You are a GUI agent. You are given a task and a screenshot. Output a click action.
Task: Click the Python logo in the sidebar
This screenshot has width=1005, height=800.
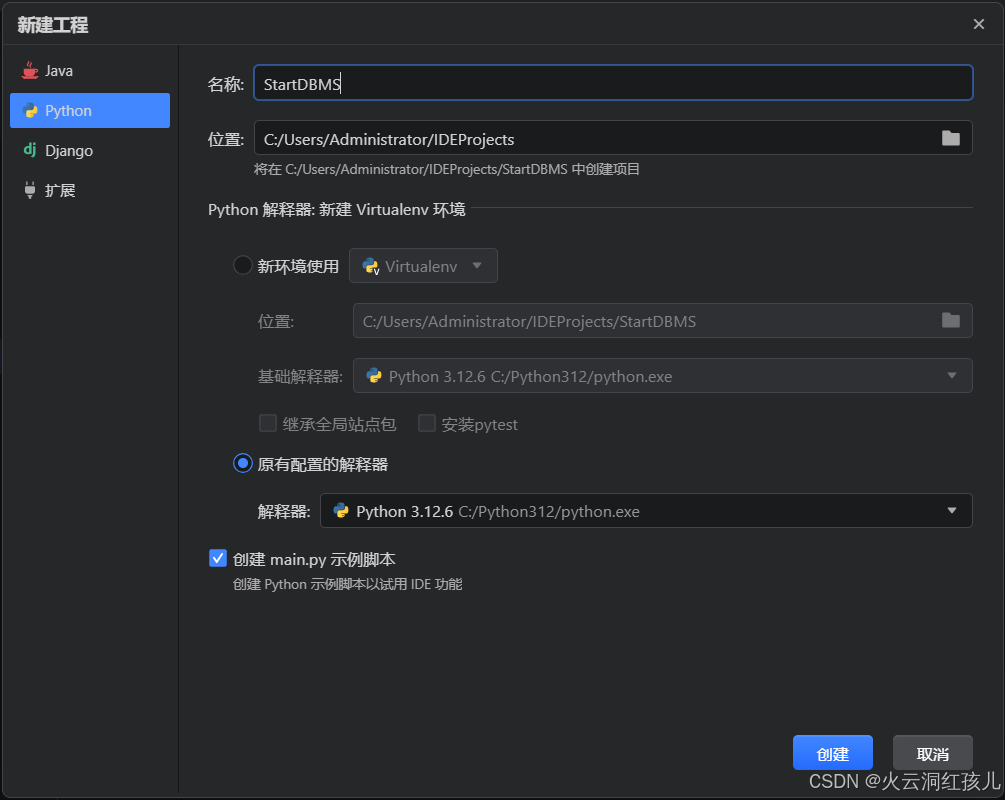pyautogui.click(x=30, y=110)
